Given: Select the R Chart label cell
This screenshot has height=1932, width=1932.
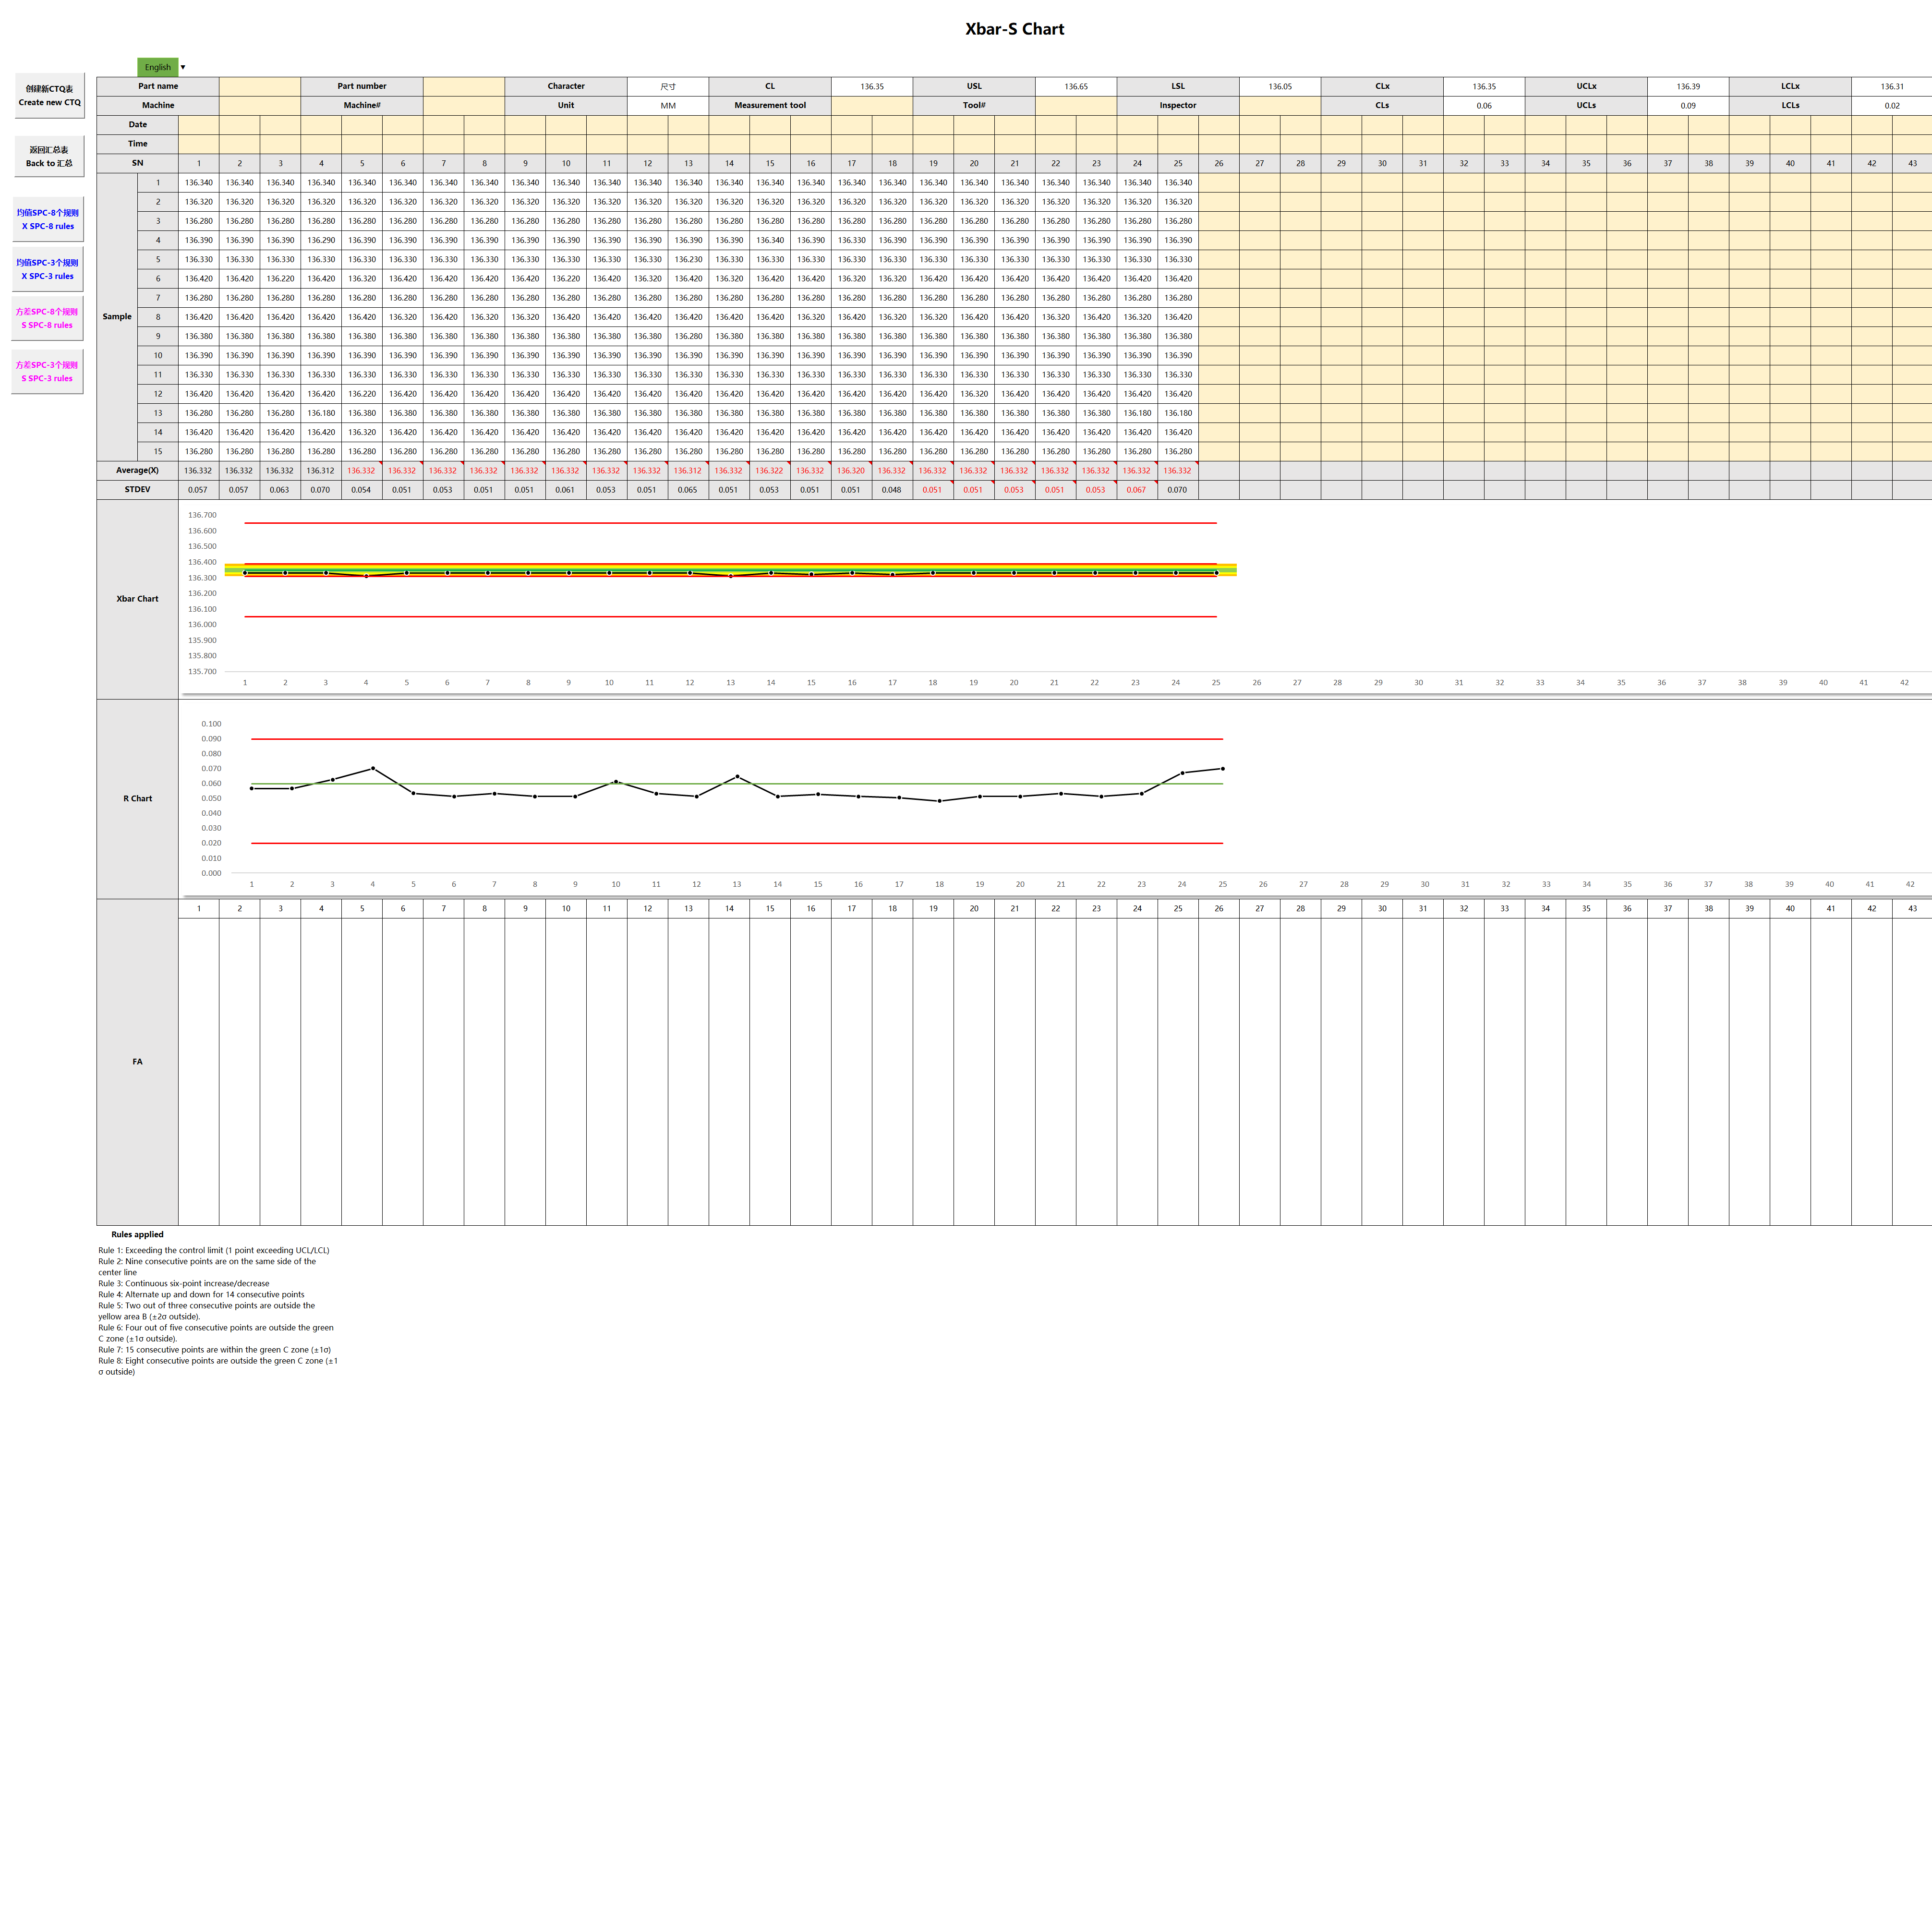Looking at the screenshot, I should 137,798.
